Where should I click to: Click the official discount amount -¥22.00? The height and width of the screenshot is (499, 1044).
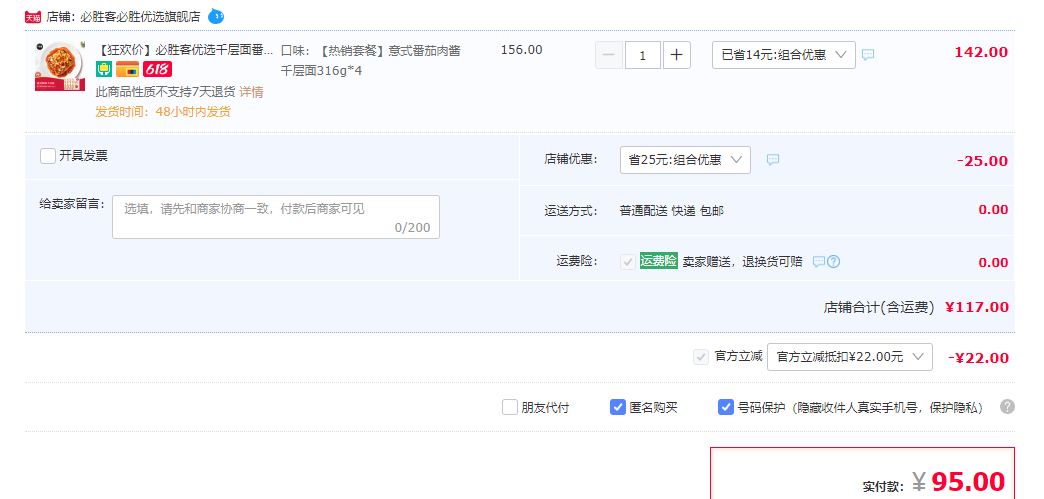(978, 358)
